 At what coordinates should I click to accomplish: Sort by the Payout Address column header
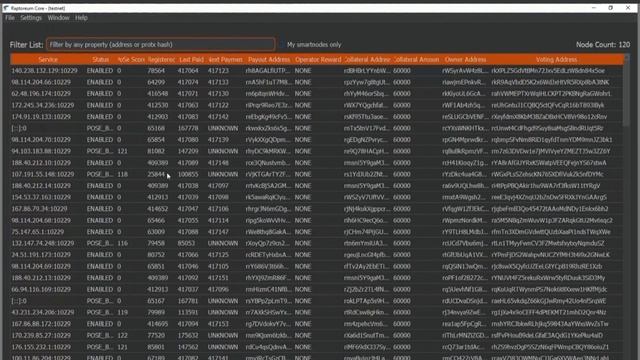click(x=269, y=60)
